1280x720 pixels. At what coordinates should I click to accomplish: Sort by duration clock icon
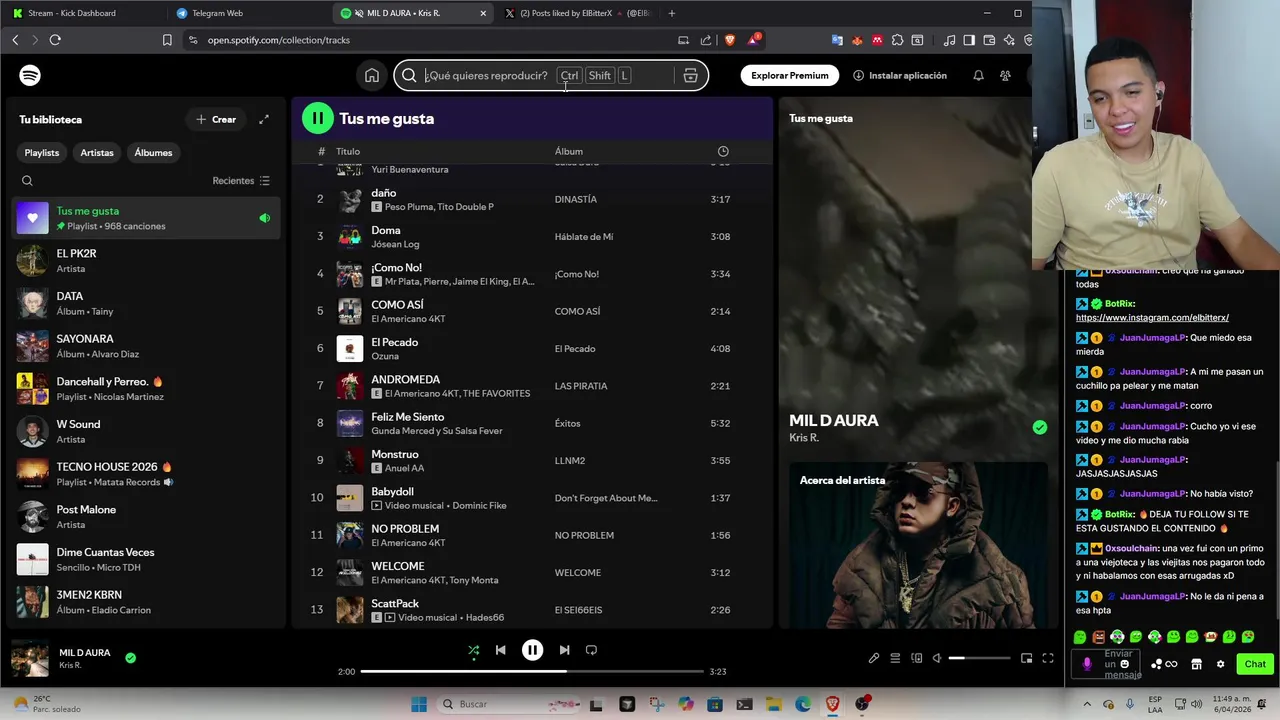723,152
